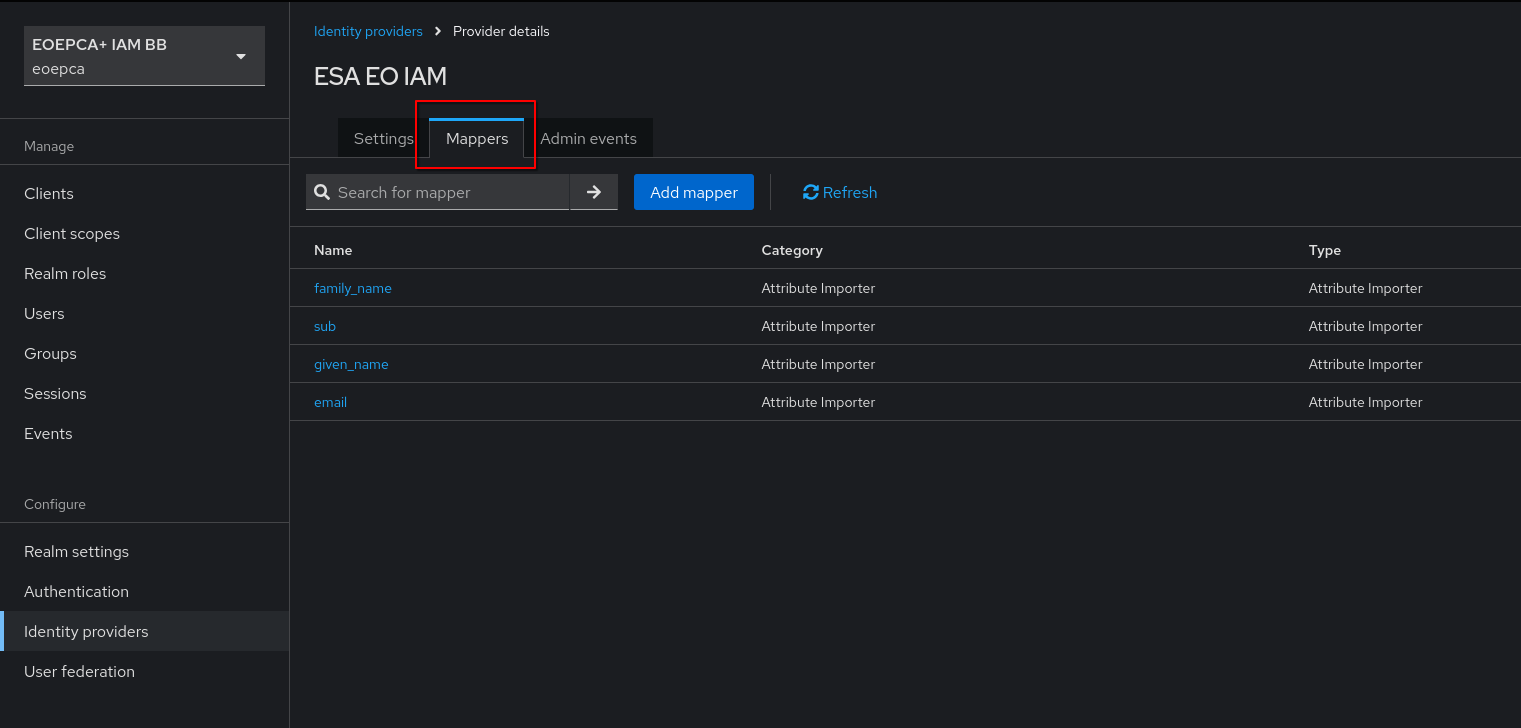Switch to the Settings tab
This screenshot has width=1521, height=728.
383,139
